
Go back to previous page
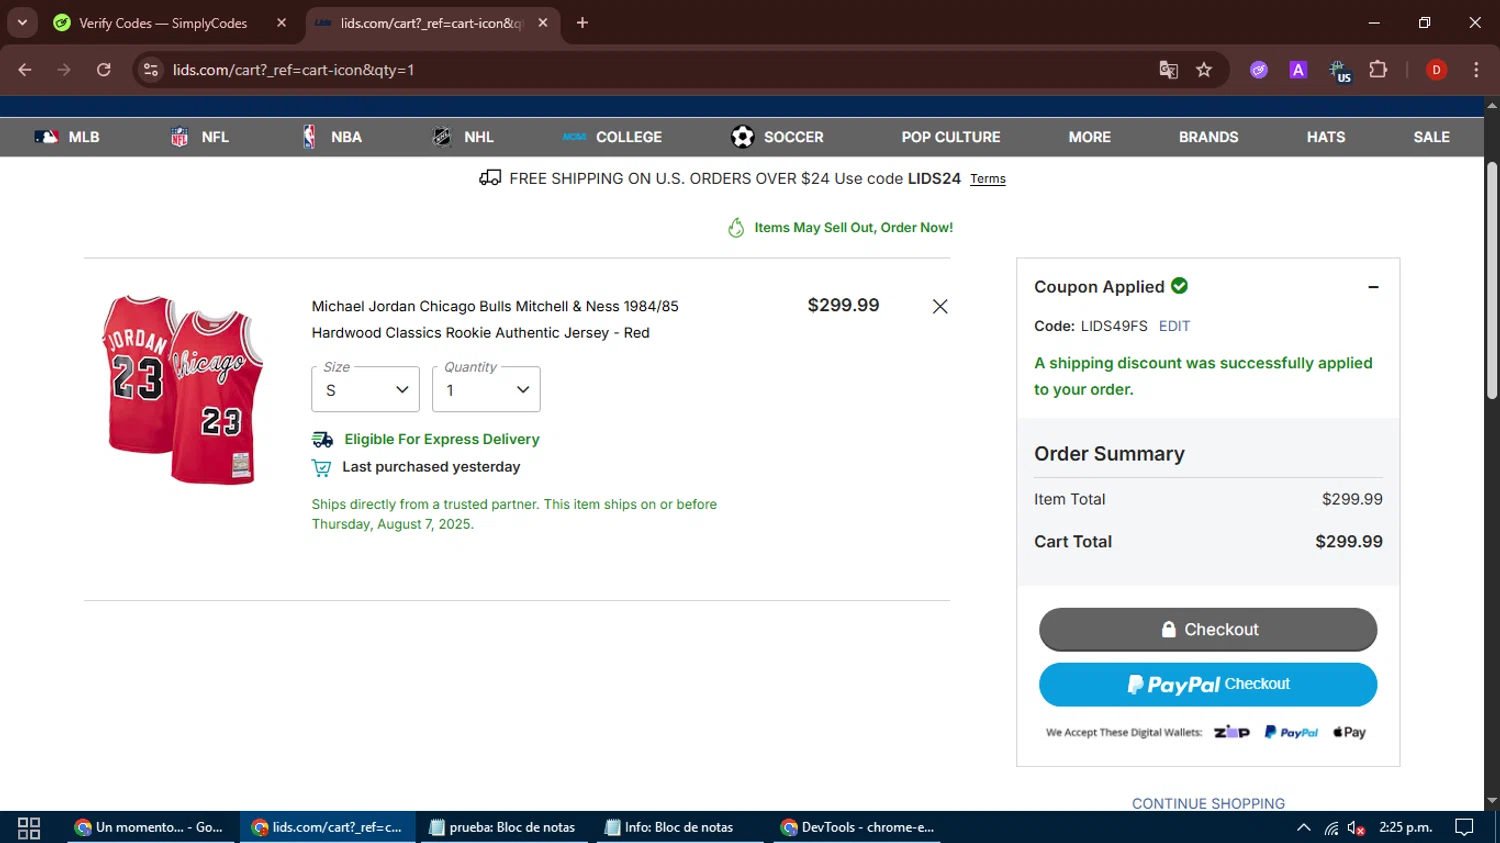(25, 70)
